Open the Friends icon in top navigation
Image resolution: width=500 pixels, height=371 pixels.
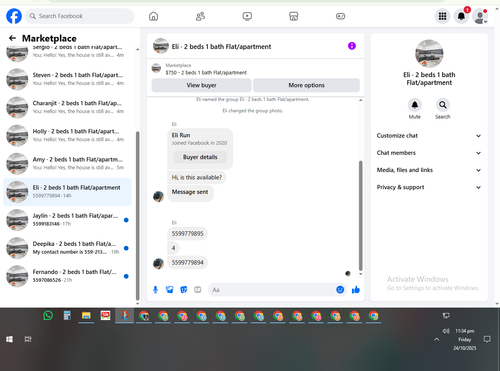tap(200, 16)
